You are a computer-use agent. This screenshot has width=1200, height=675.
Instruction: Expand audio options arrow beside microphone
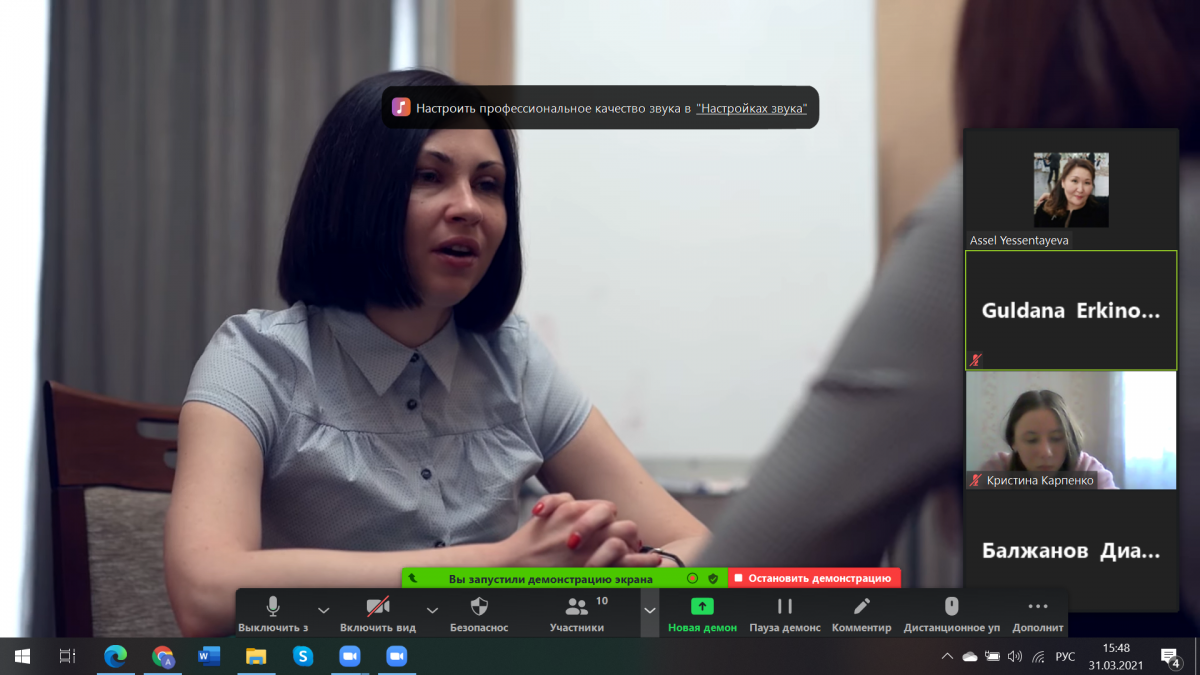coord(323,610)
